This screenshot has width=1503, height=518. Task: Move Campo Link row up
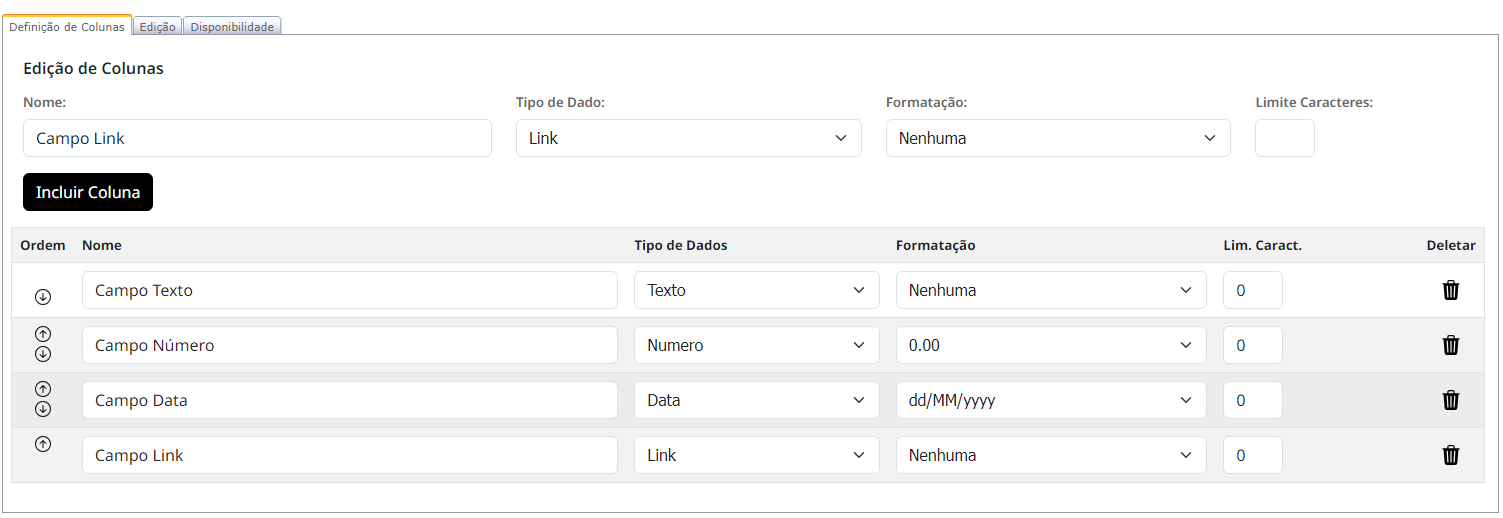43,444
